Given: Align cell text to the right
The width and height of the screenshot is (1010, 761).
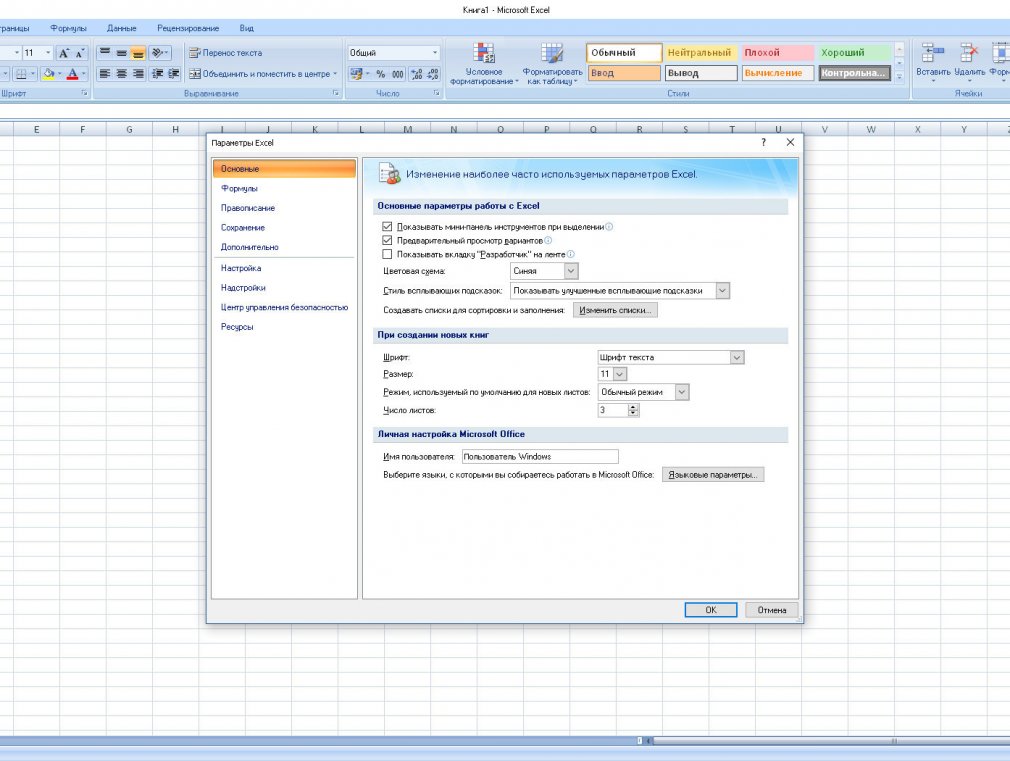Looking at the screenshot, I should point(138,74).
